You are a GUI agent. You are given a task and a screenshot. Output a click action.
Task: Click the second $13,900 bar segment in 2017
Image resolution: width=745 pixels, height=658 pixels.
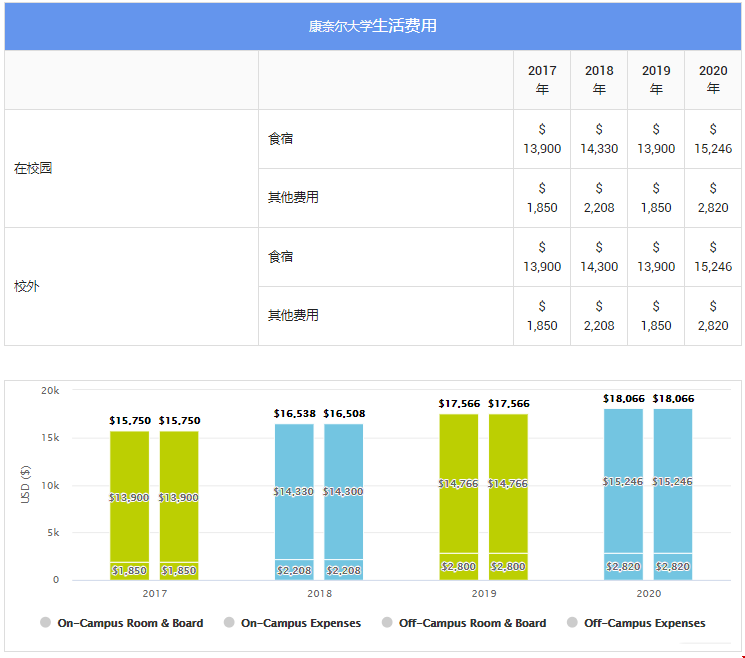(x=179, y=497)
